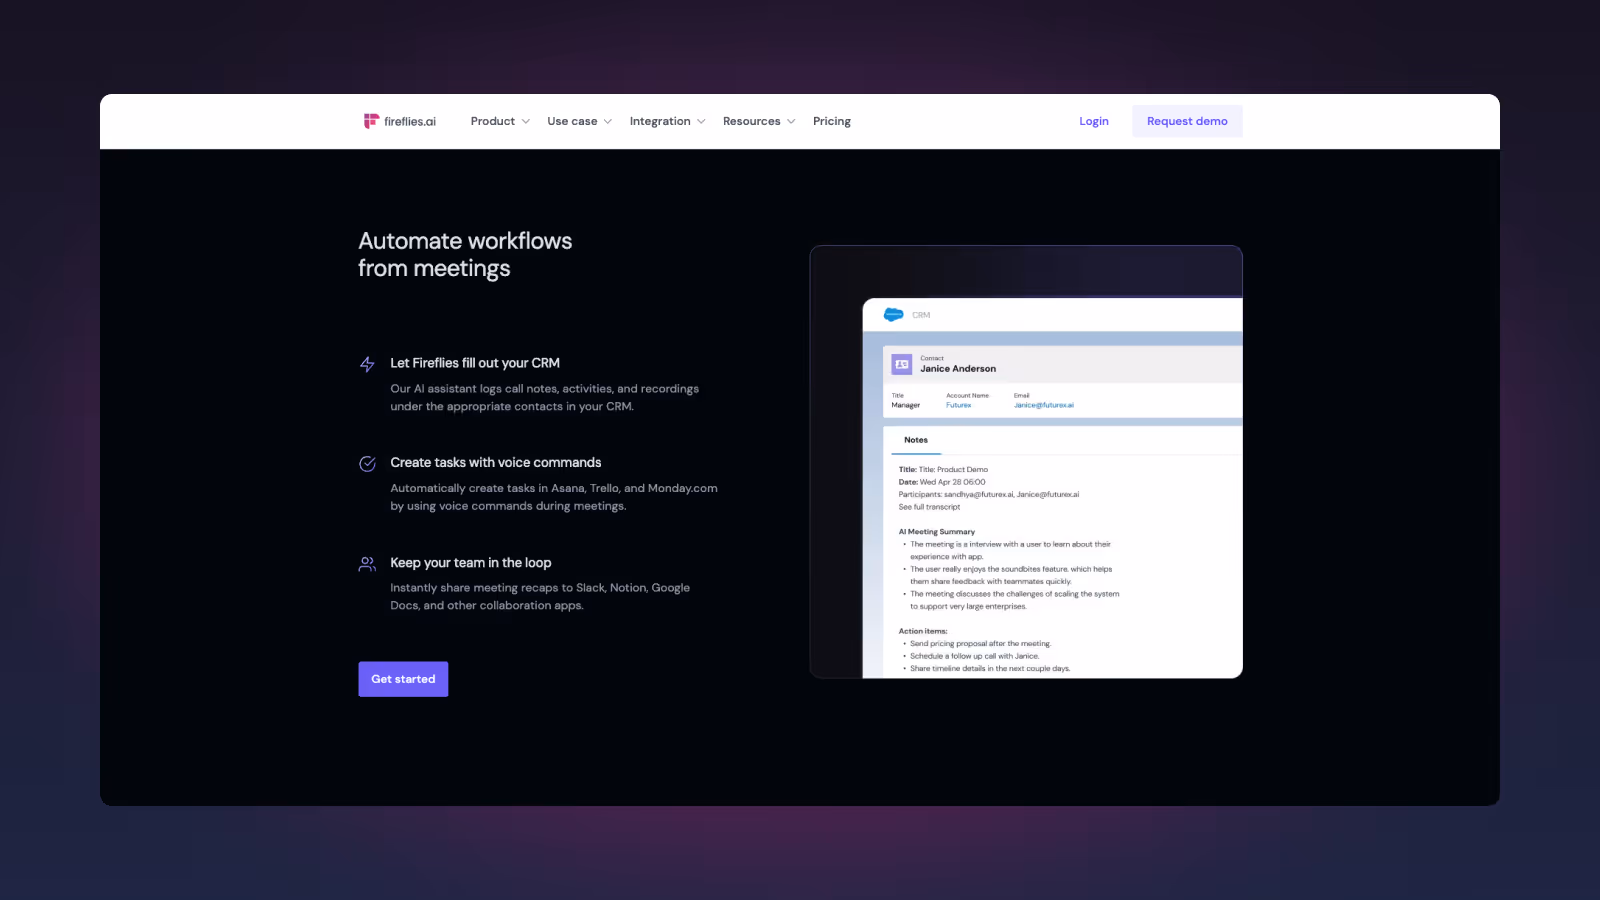This screenshot has width=1600, height=900.
Task: Click the Get started button
Action: [x=403, y=679]
